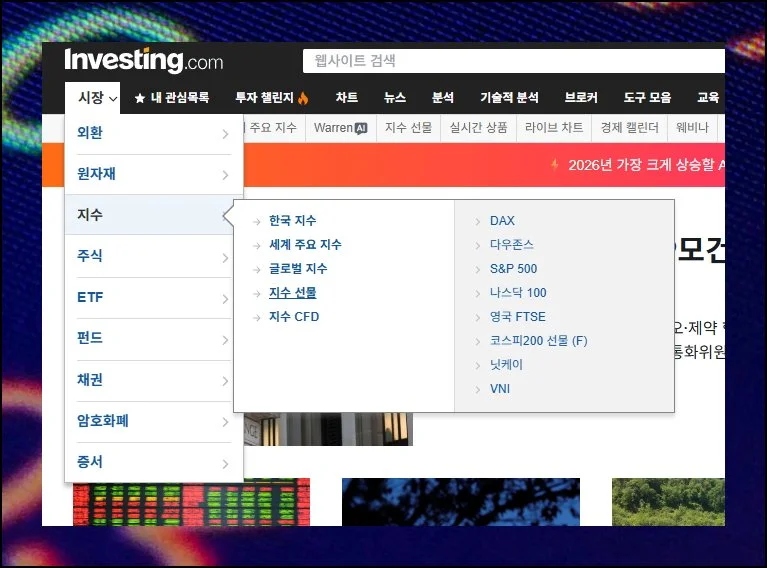This screenshot has height=568, width=767.
Task: Click the orange 2026년 promotion banner
Action: [640, 165]
